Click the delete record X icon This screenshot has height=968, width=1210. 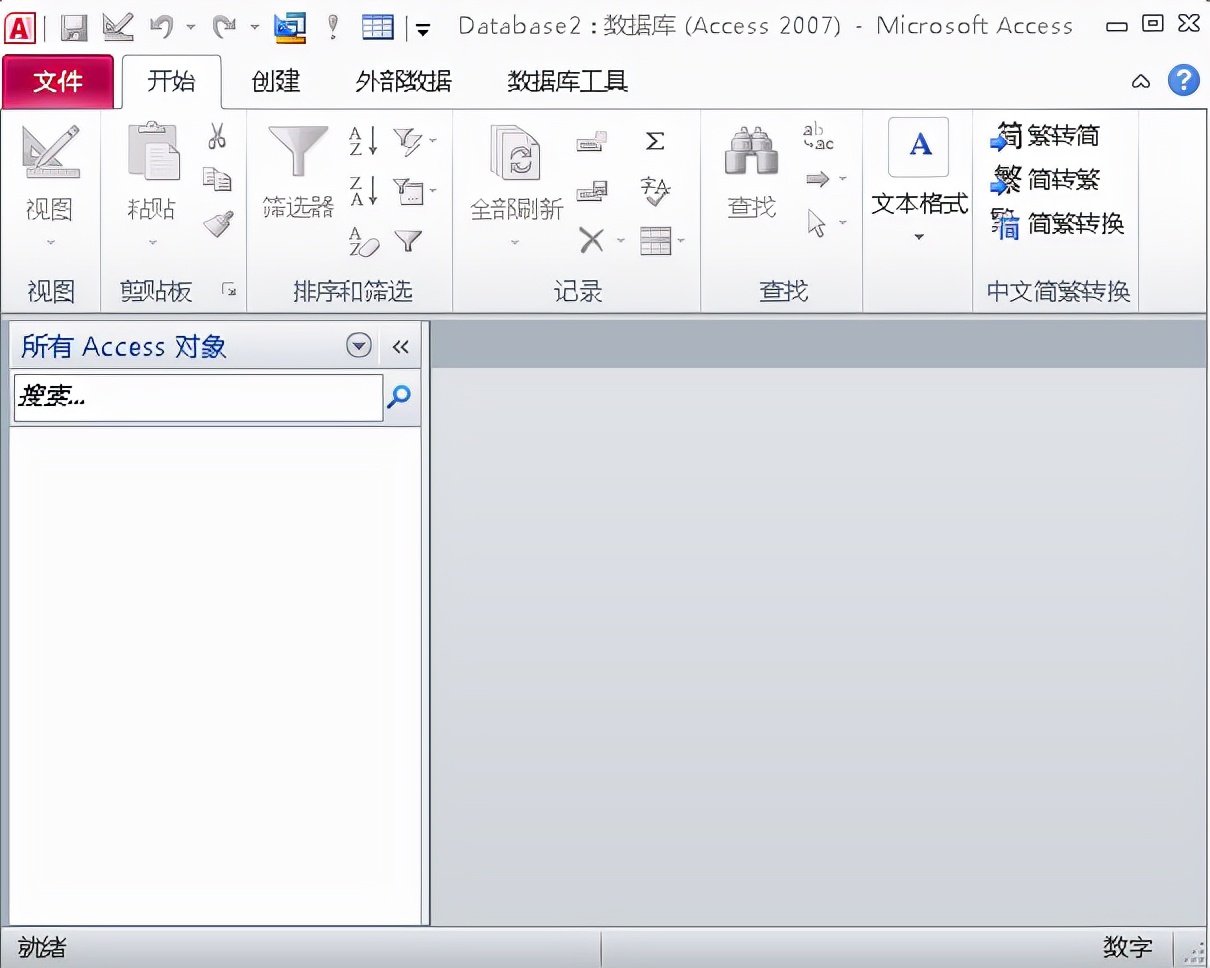coord(591,240)
